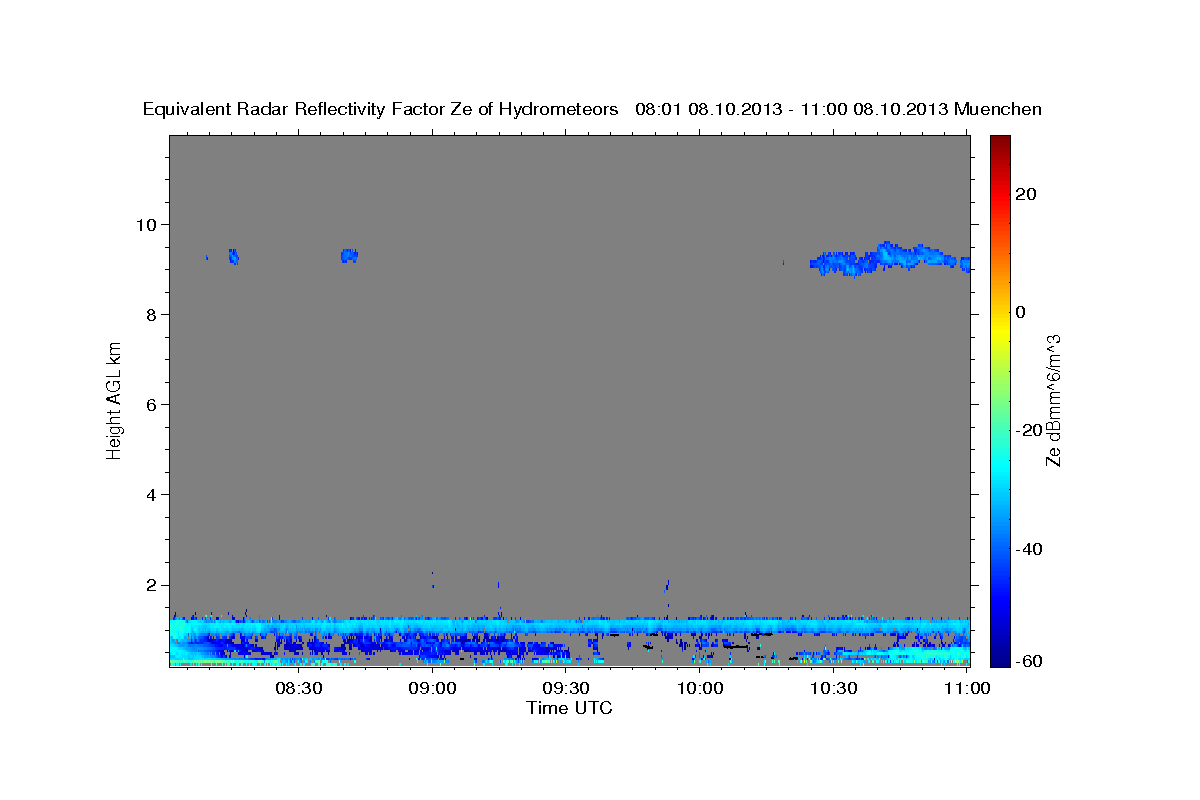Viewport: 1200px width, 800px height.
Task: Click the 'Height AGL km' axis label
Action: [x=115, y=400]
